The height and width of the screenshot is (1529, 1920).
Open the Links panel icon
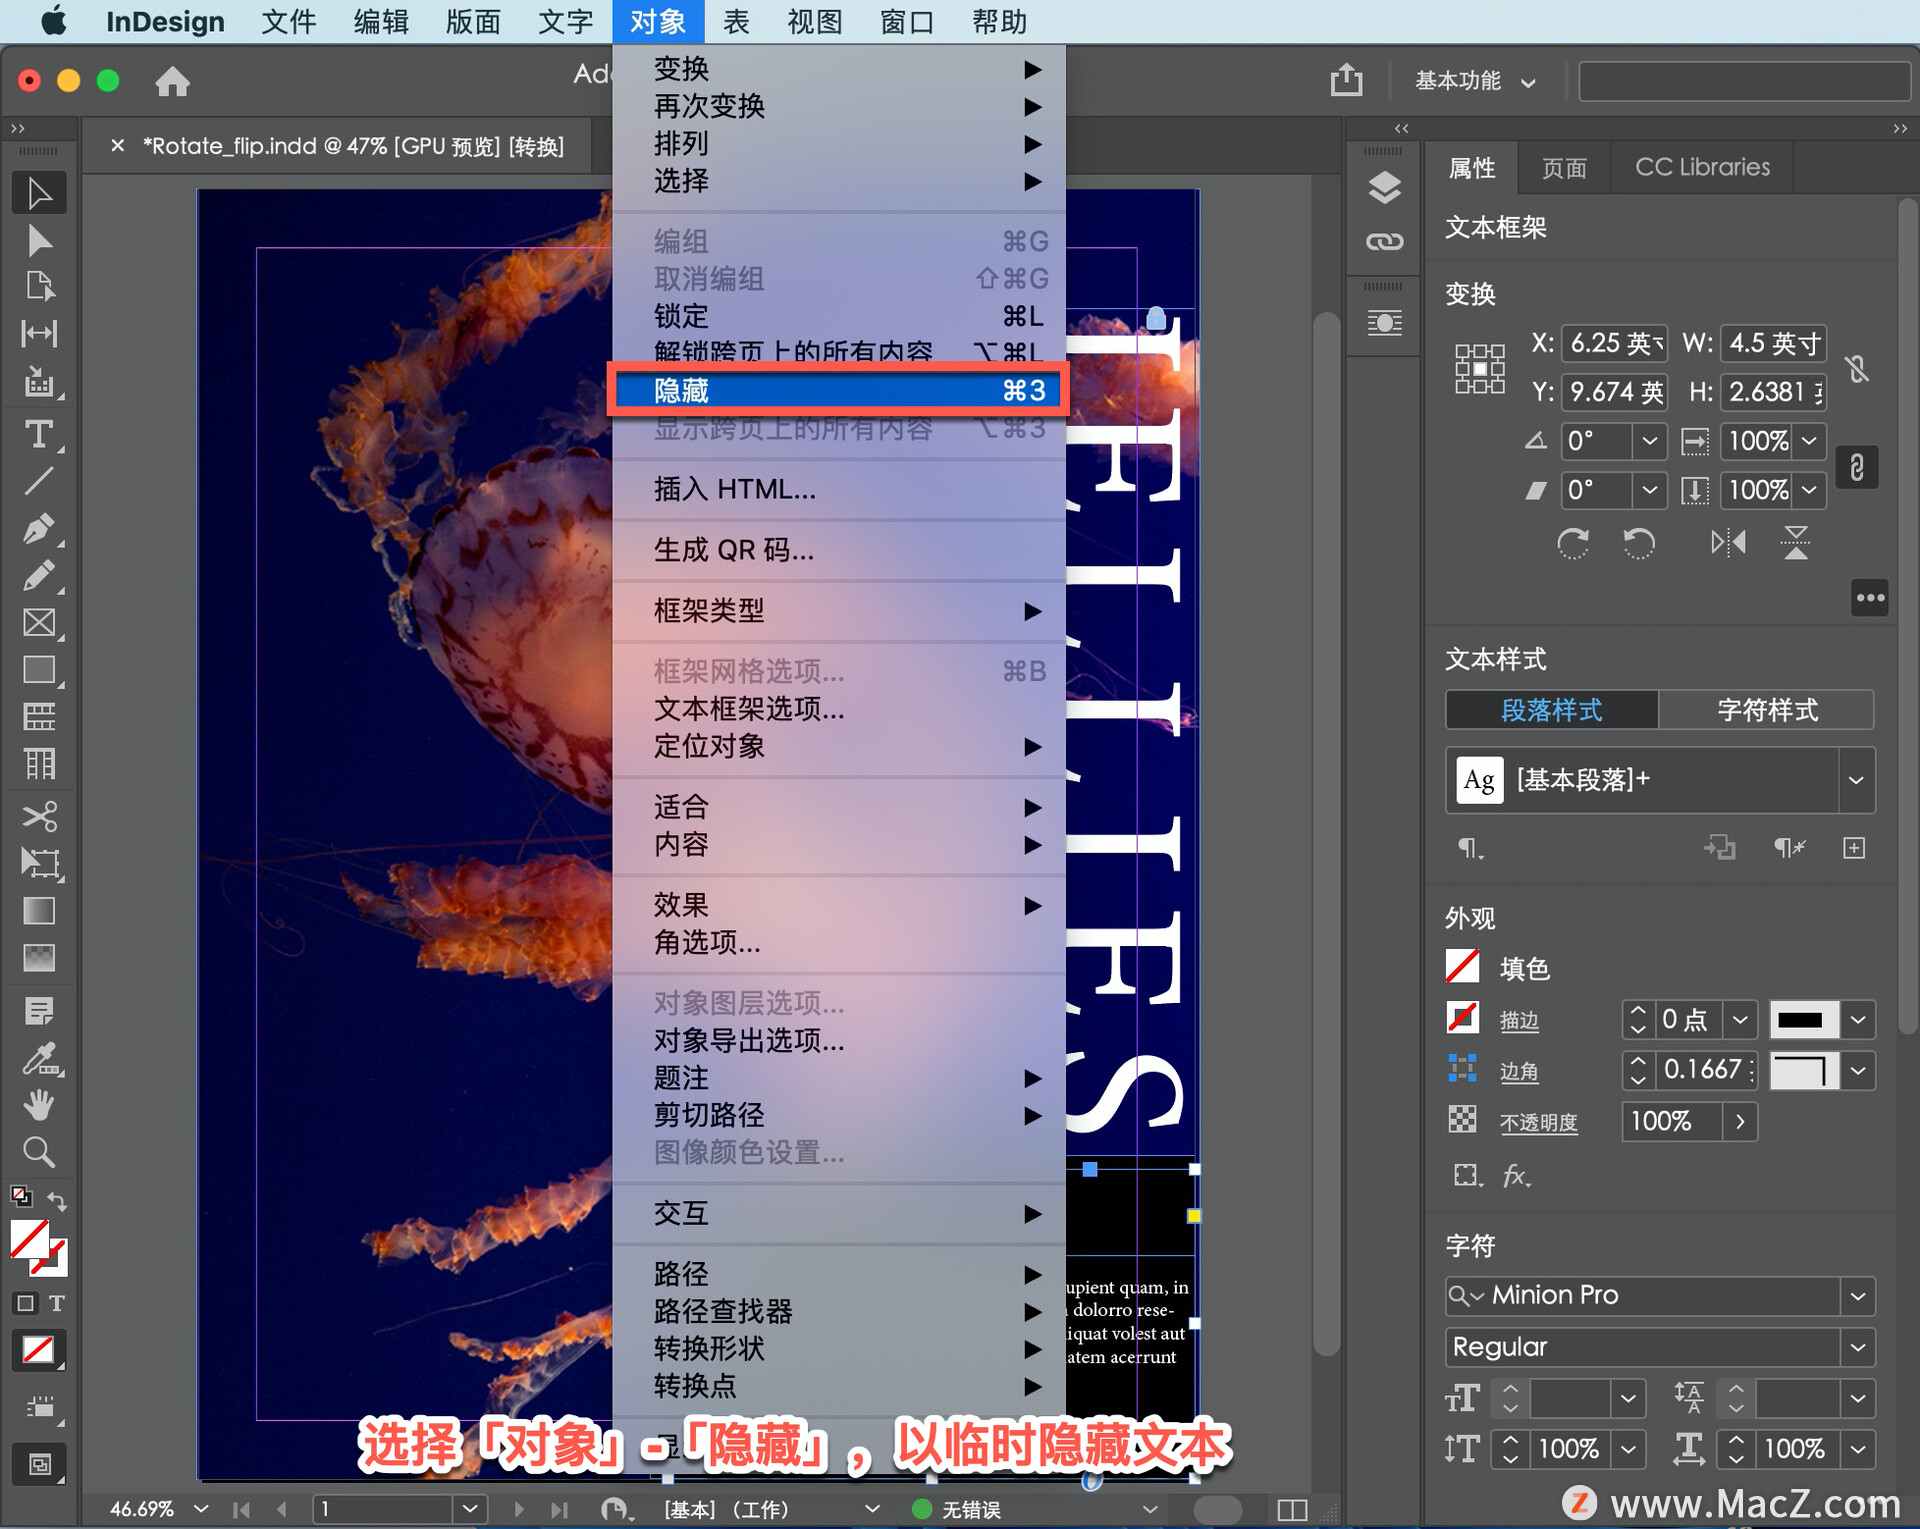[1384, 241]
